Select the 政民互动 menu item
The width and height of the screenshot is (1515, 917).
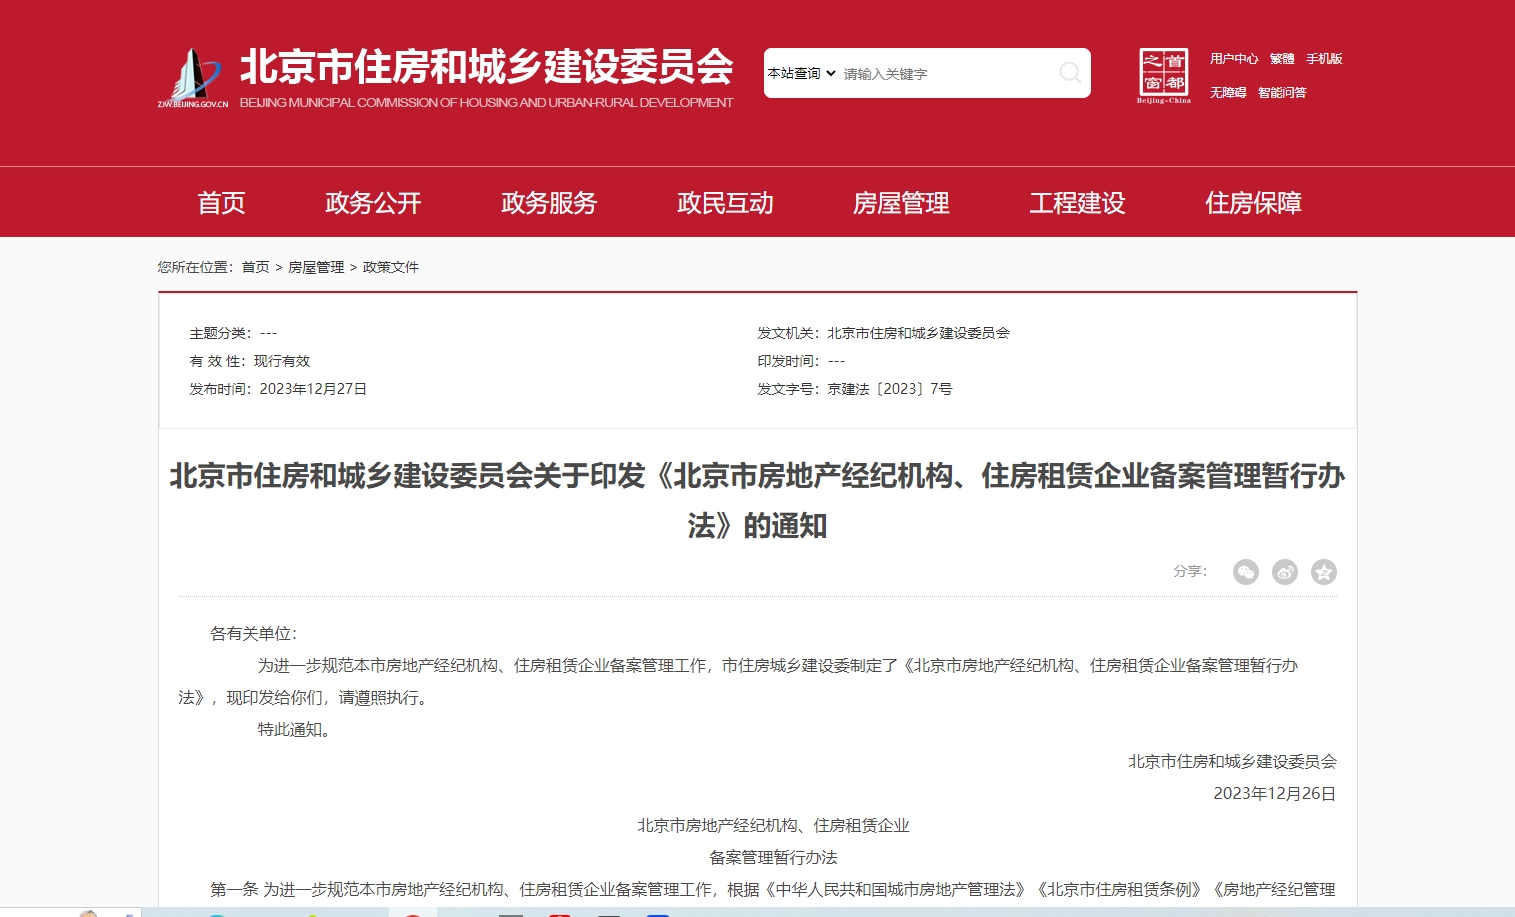coord(725,203)
